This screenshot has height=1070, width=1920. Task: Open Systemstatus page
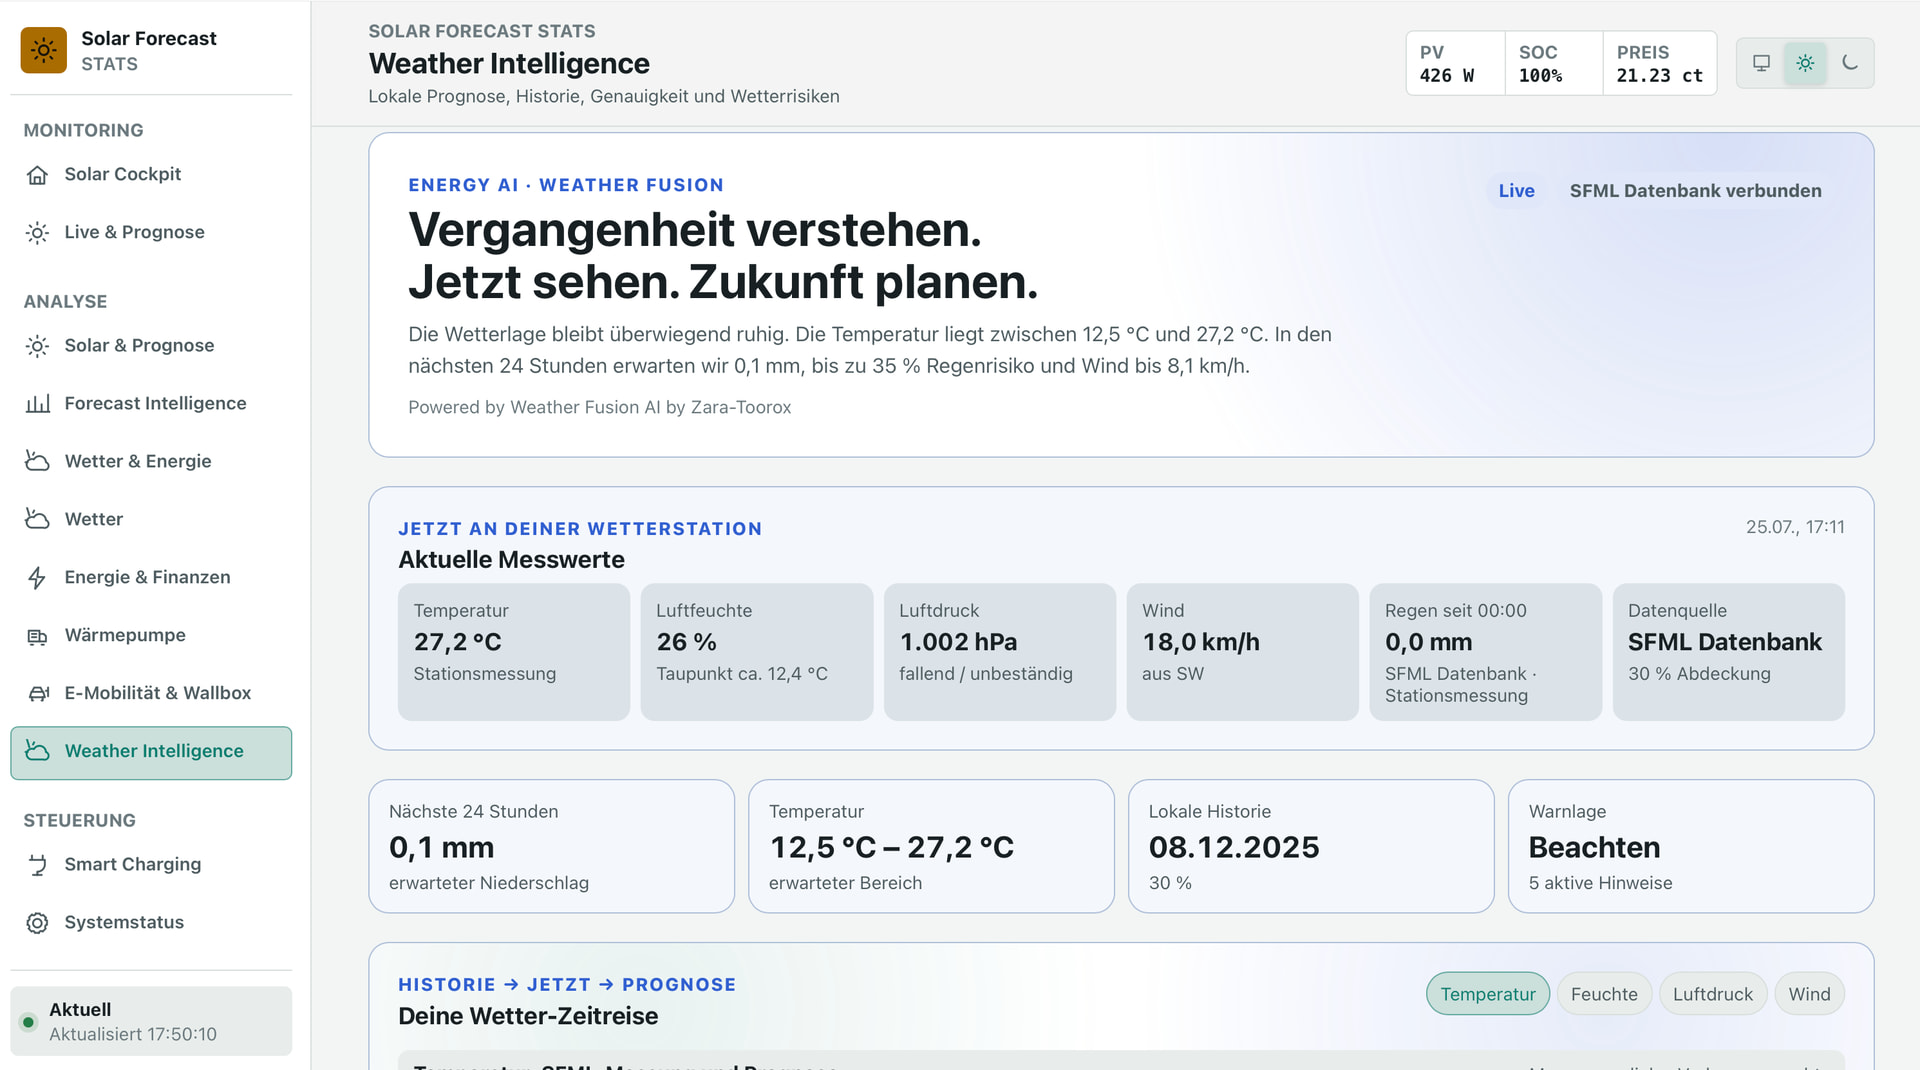[x=151, y=923]
